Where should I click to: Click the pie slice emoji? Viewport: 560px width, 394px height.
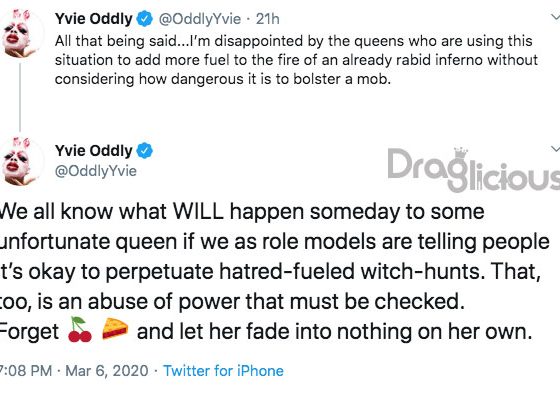115,329
